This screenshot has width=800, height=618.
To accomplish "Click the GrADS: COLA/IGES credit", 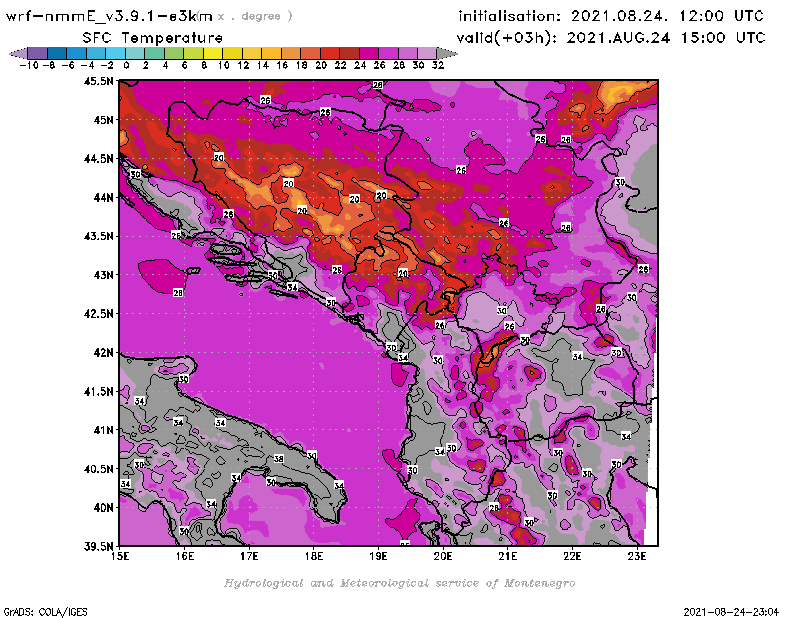I will tap(45, 611).
